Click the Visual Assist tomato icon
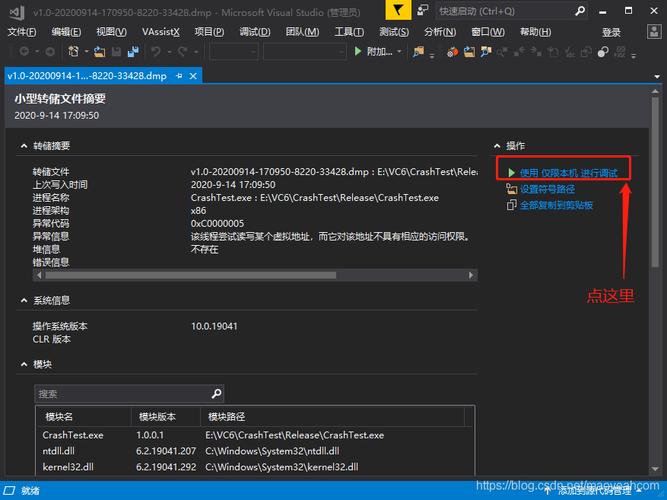 (x=453, y=52)
